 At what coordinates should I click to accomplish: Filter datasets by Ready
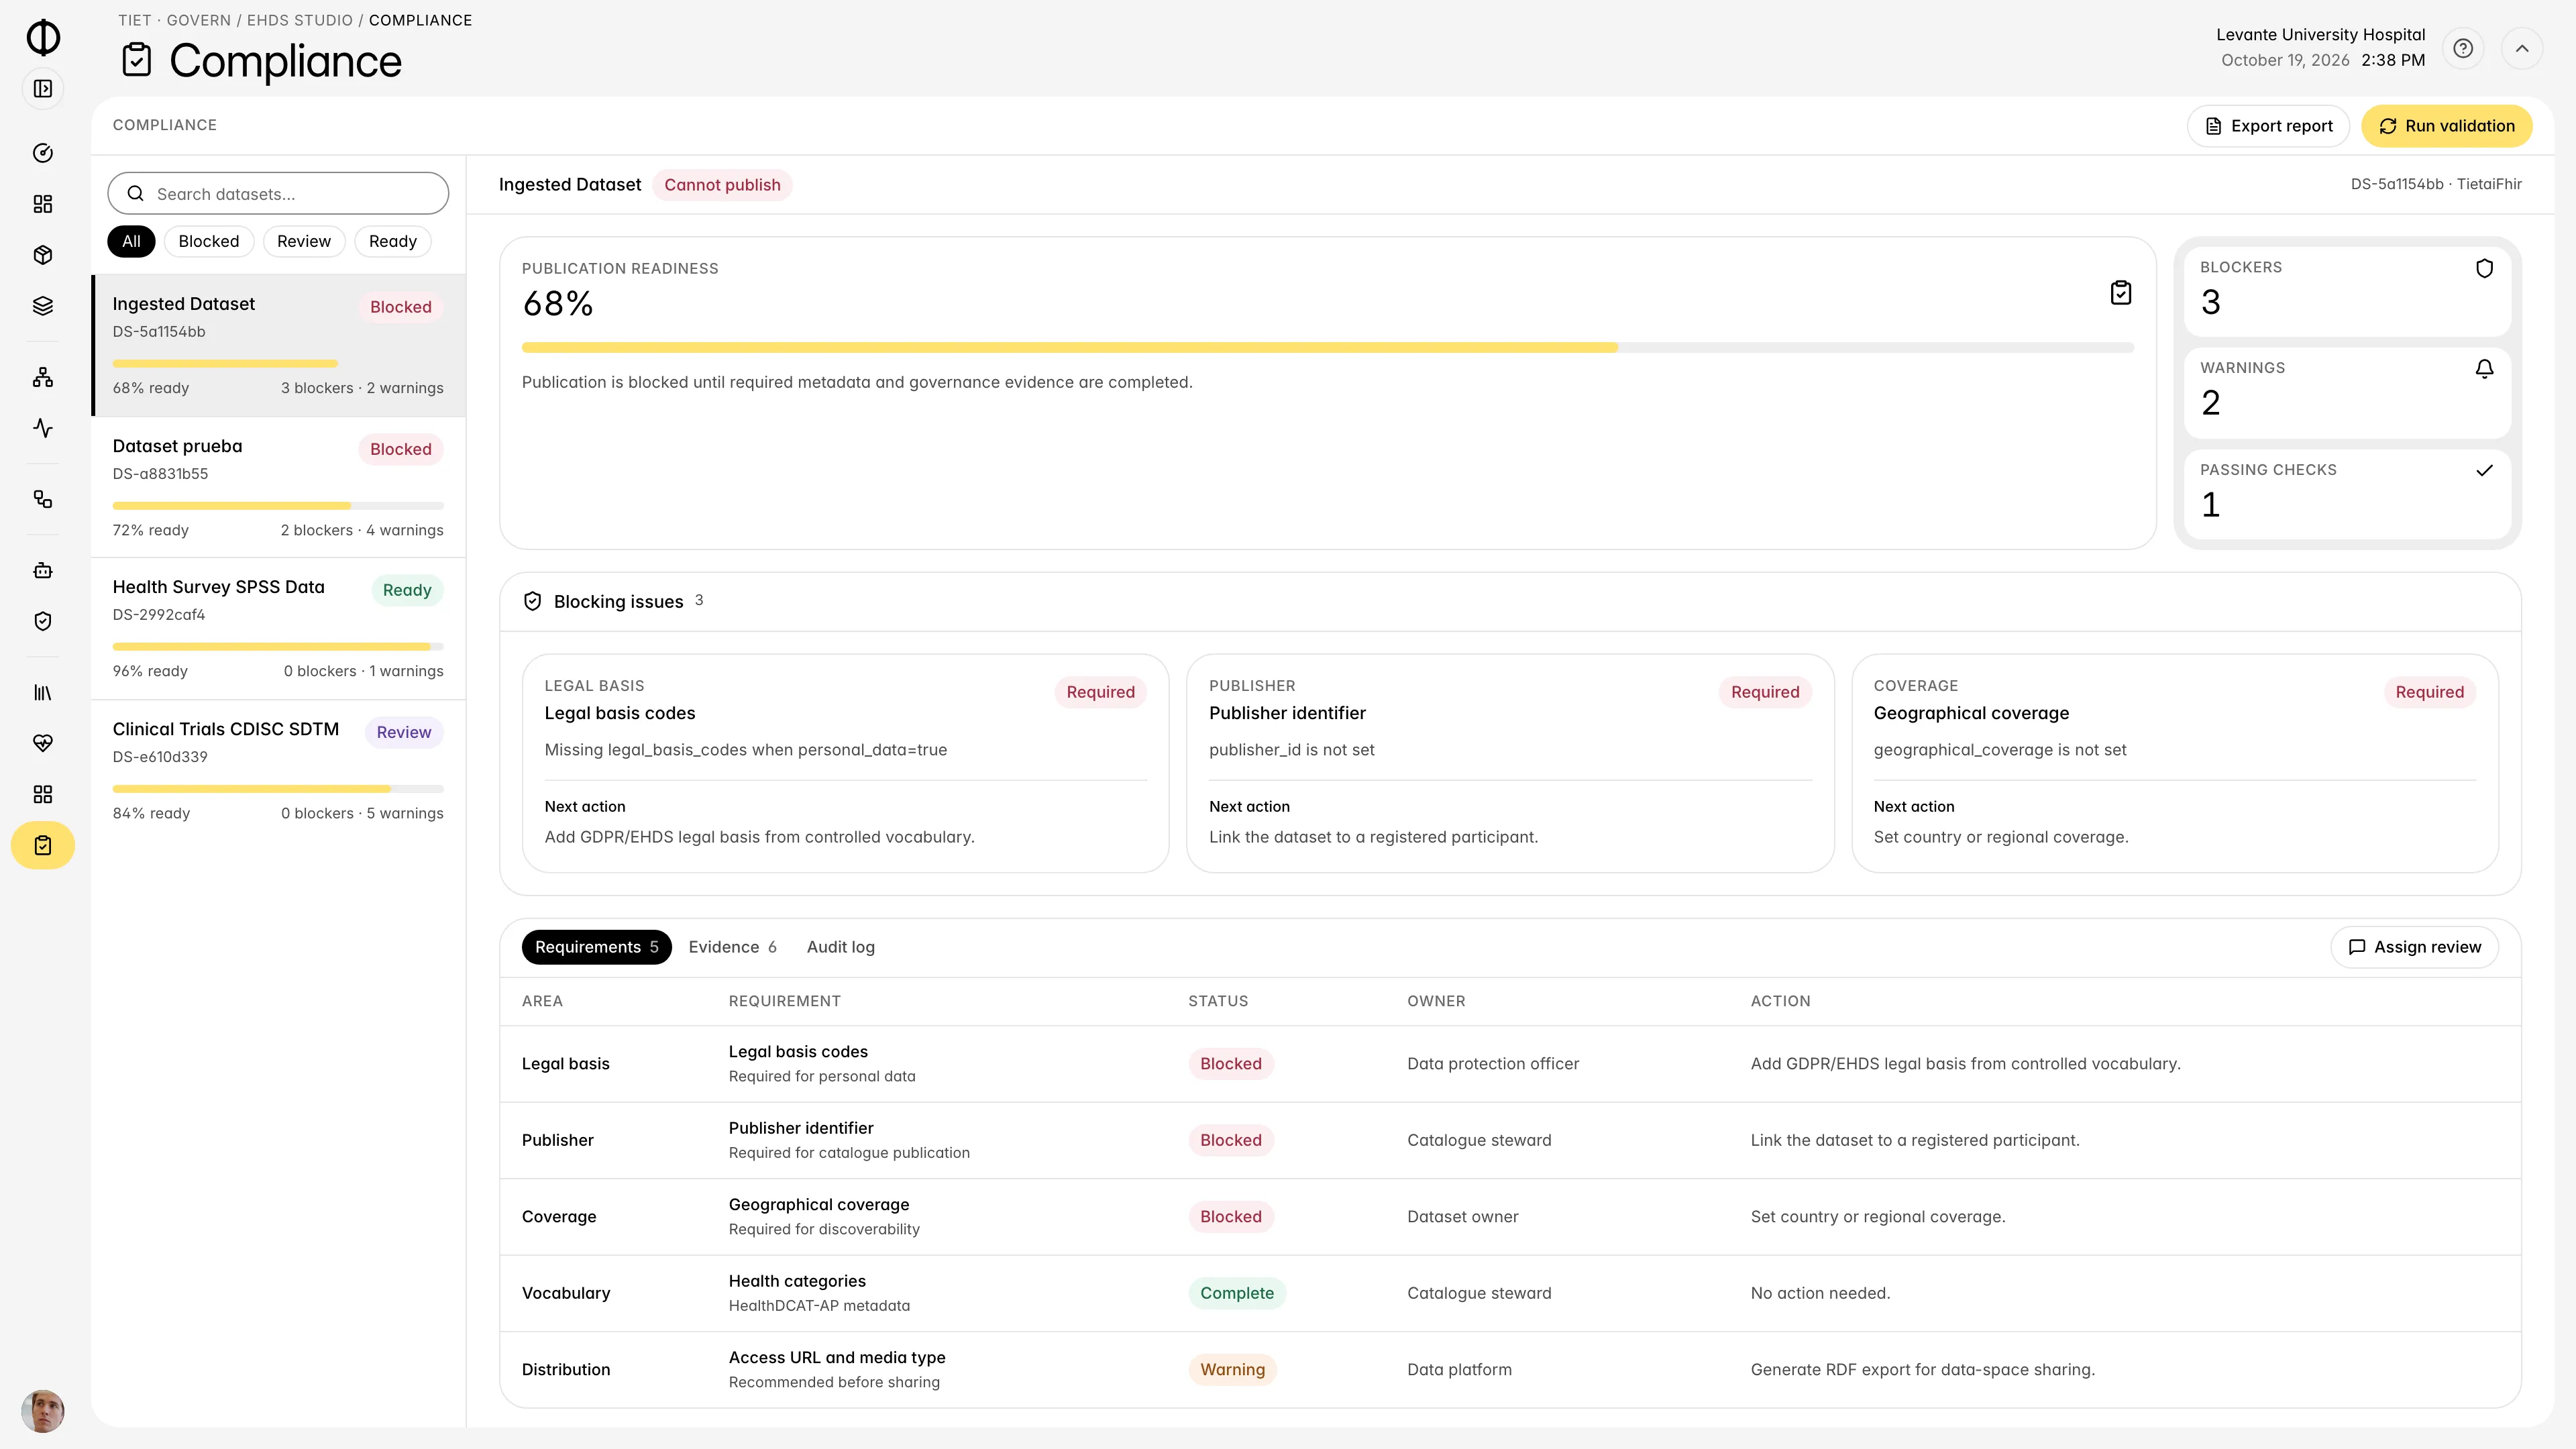(393, 241)
